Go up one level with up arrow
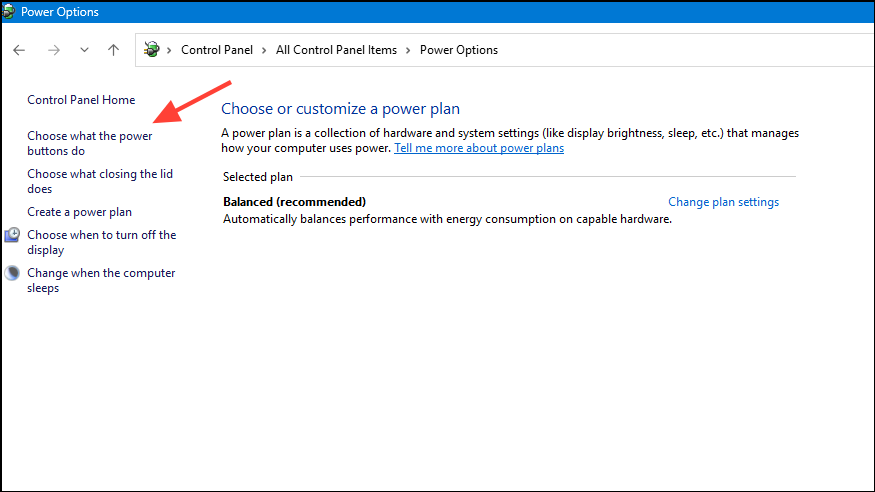 [113, 50]
